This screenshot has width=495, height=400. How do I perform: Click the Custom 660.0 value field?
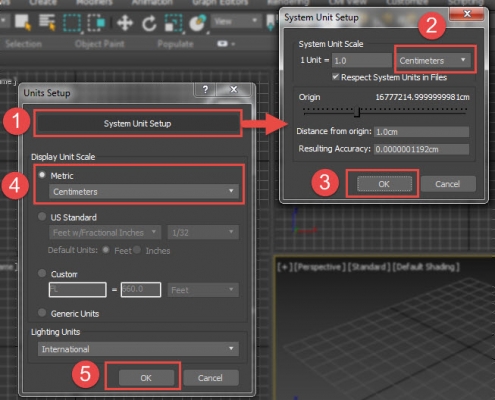pyautogui.click(x=141, y=290)
